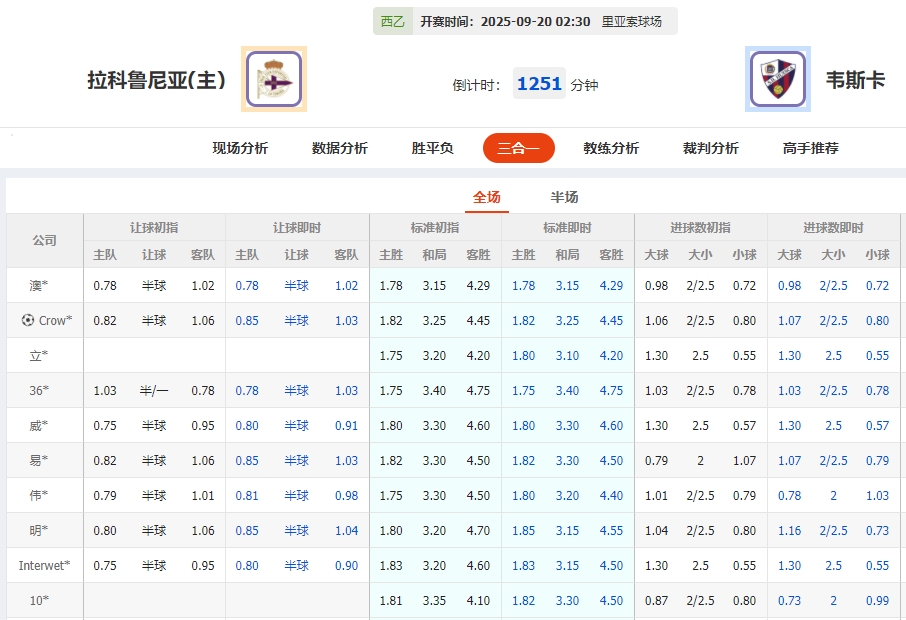
Task: Open the 高手推荐 section
Action: click(812, 146)
